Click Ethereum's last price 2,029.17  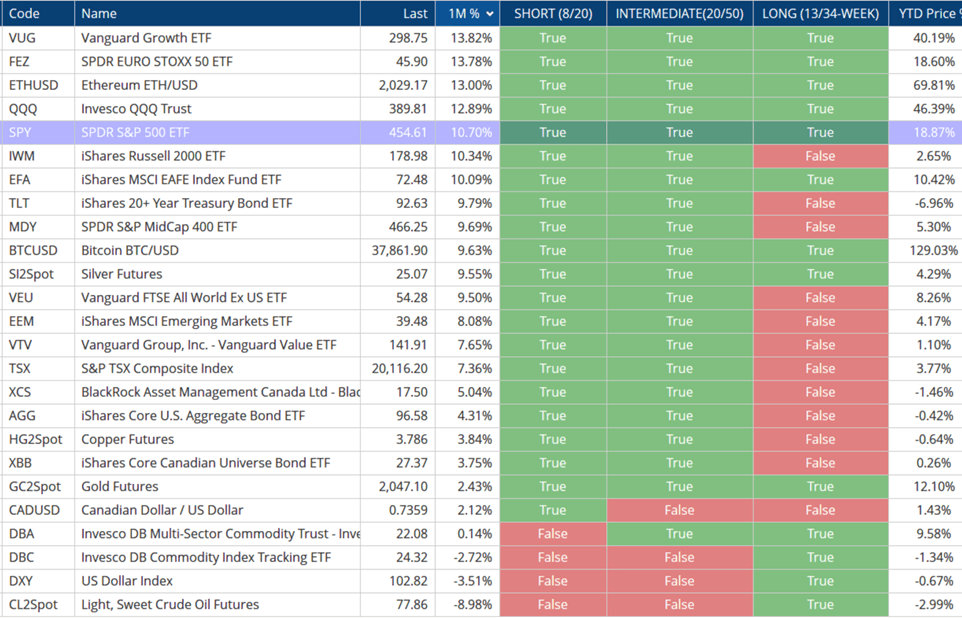click(402, 85)
